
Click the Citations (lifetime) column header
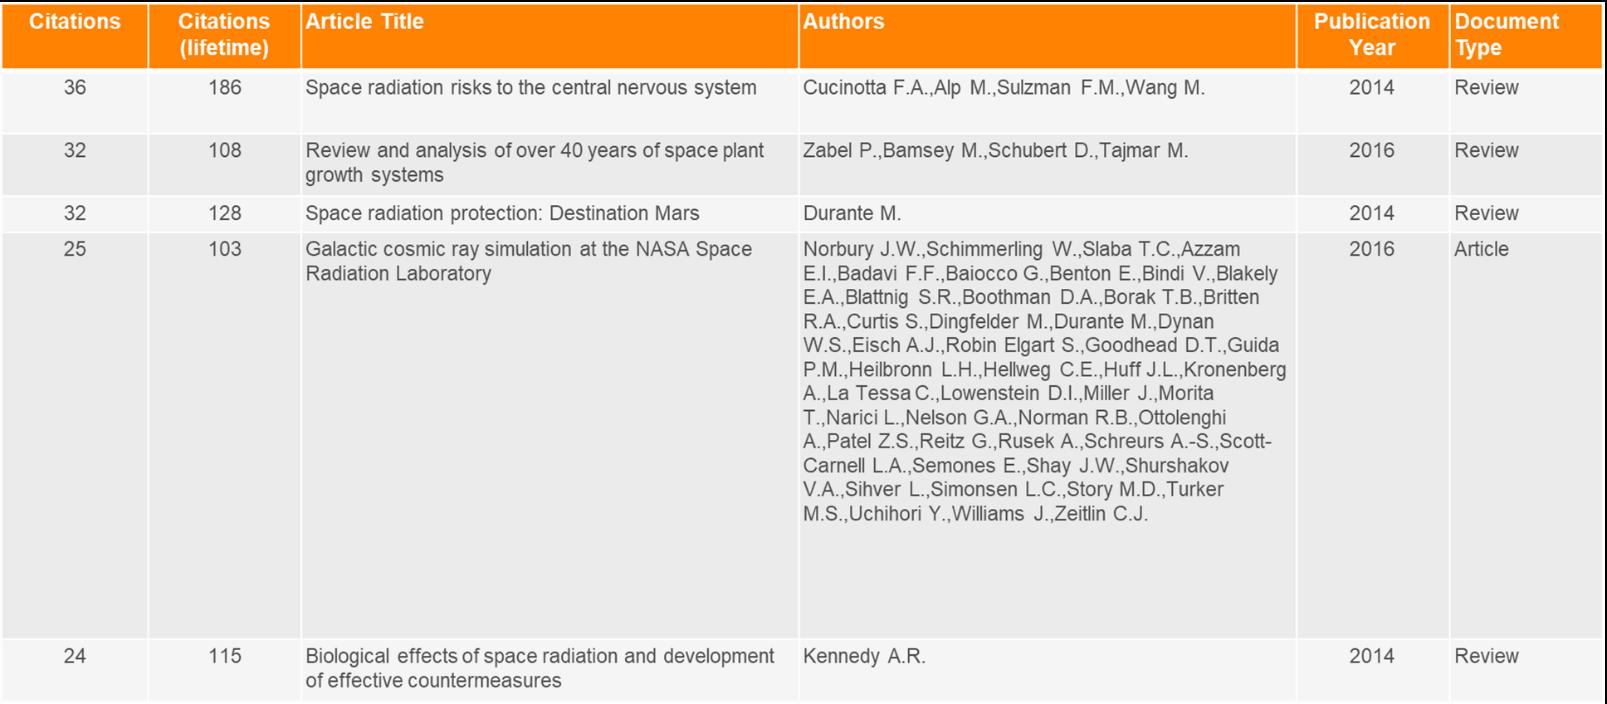pos(224,35)
